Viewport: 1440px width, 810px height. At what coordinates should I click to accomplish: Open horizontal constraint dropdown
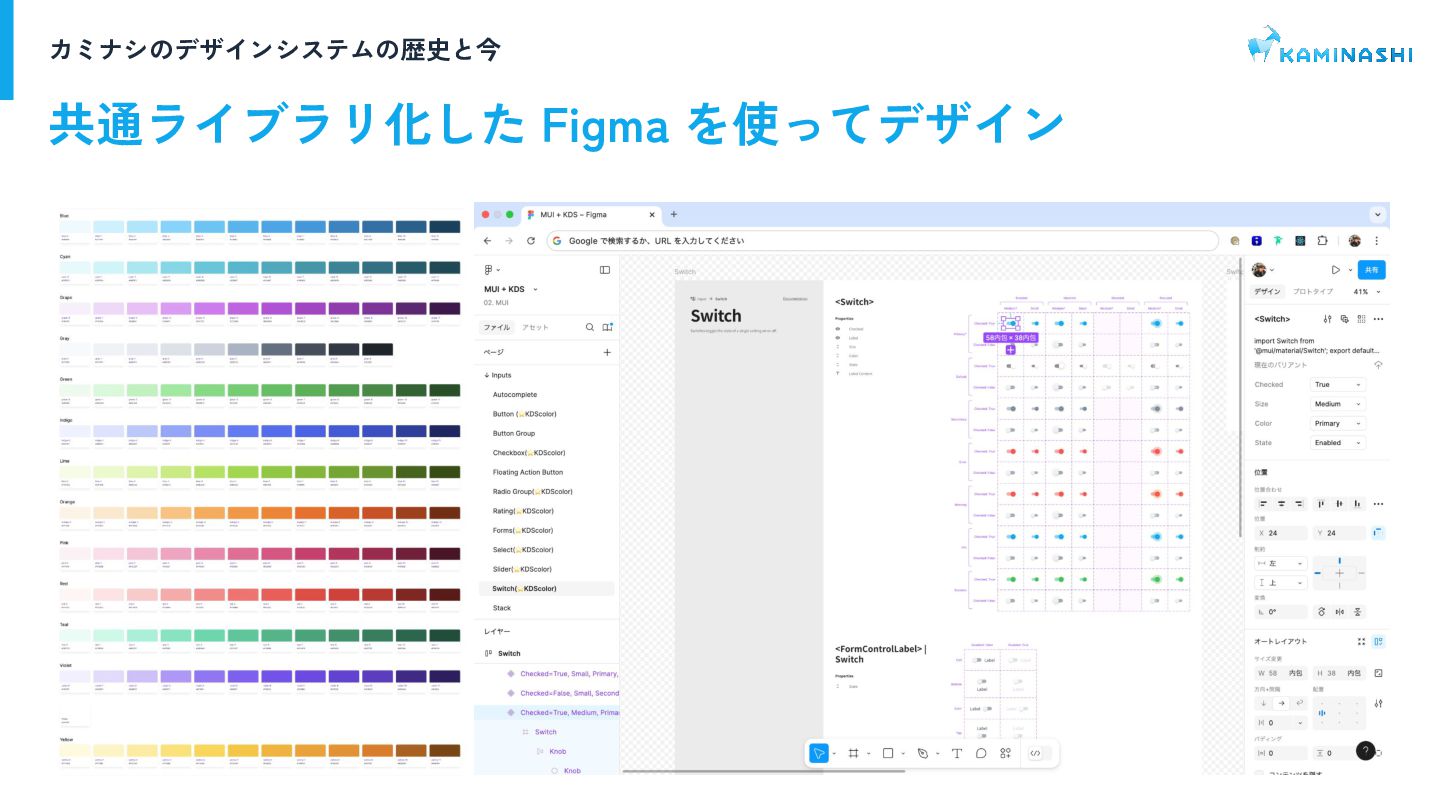[x=1281, y=563]
